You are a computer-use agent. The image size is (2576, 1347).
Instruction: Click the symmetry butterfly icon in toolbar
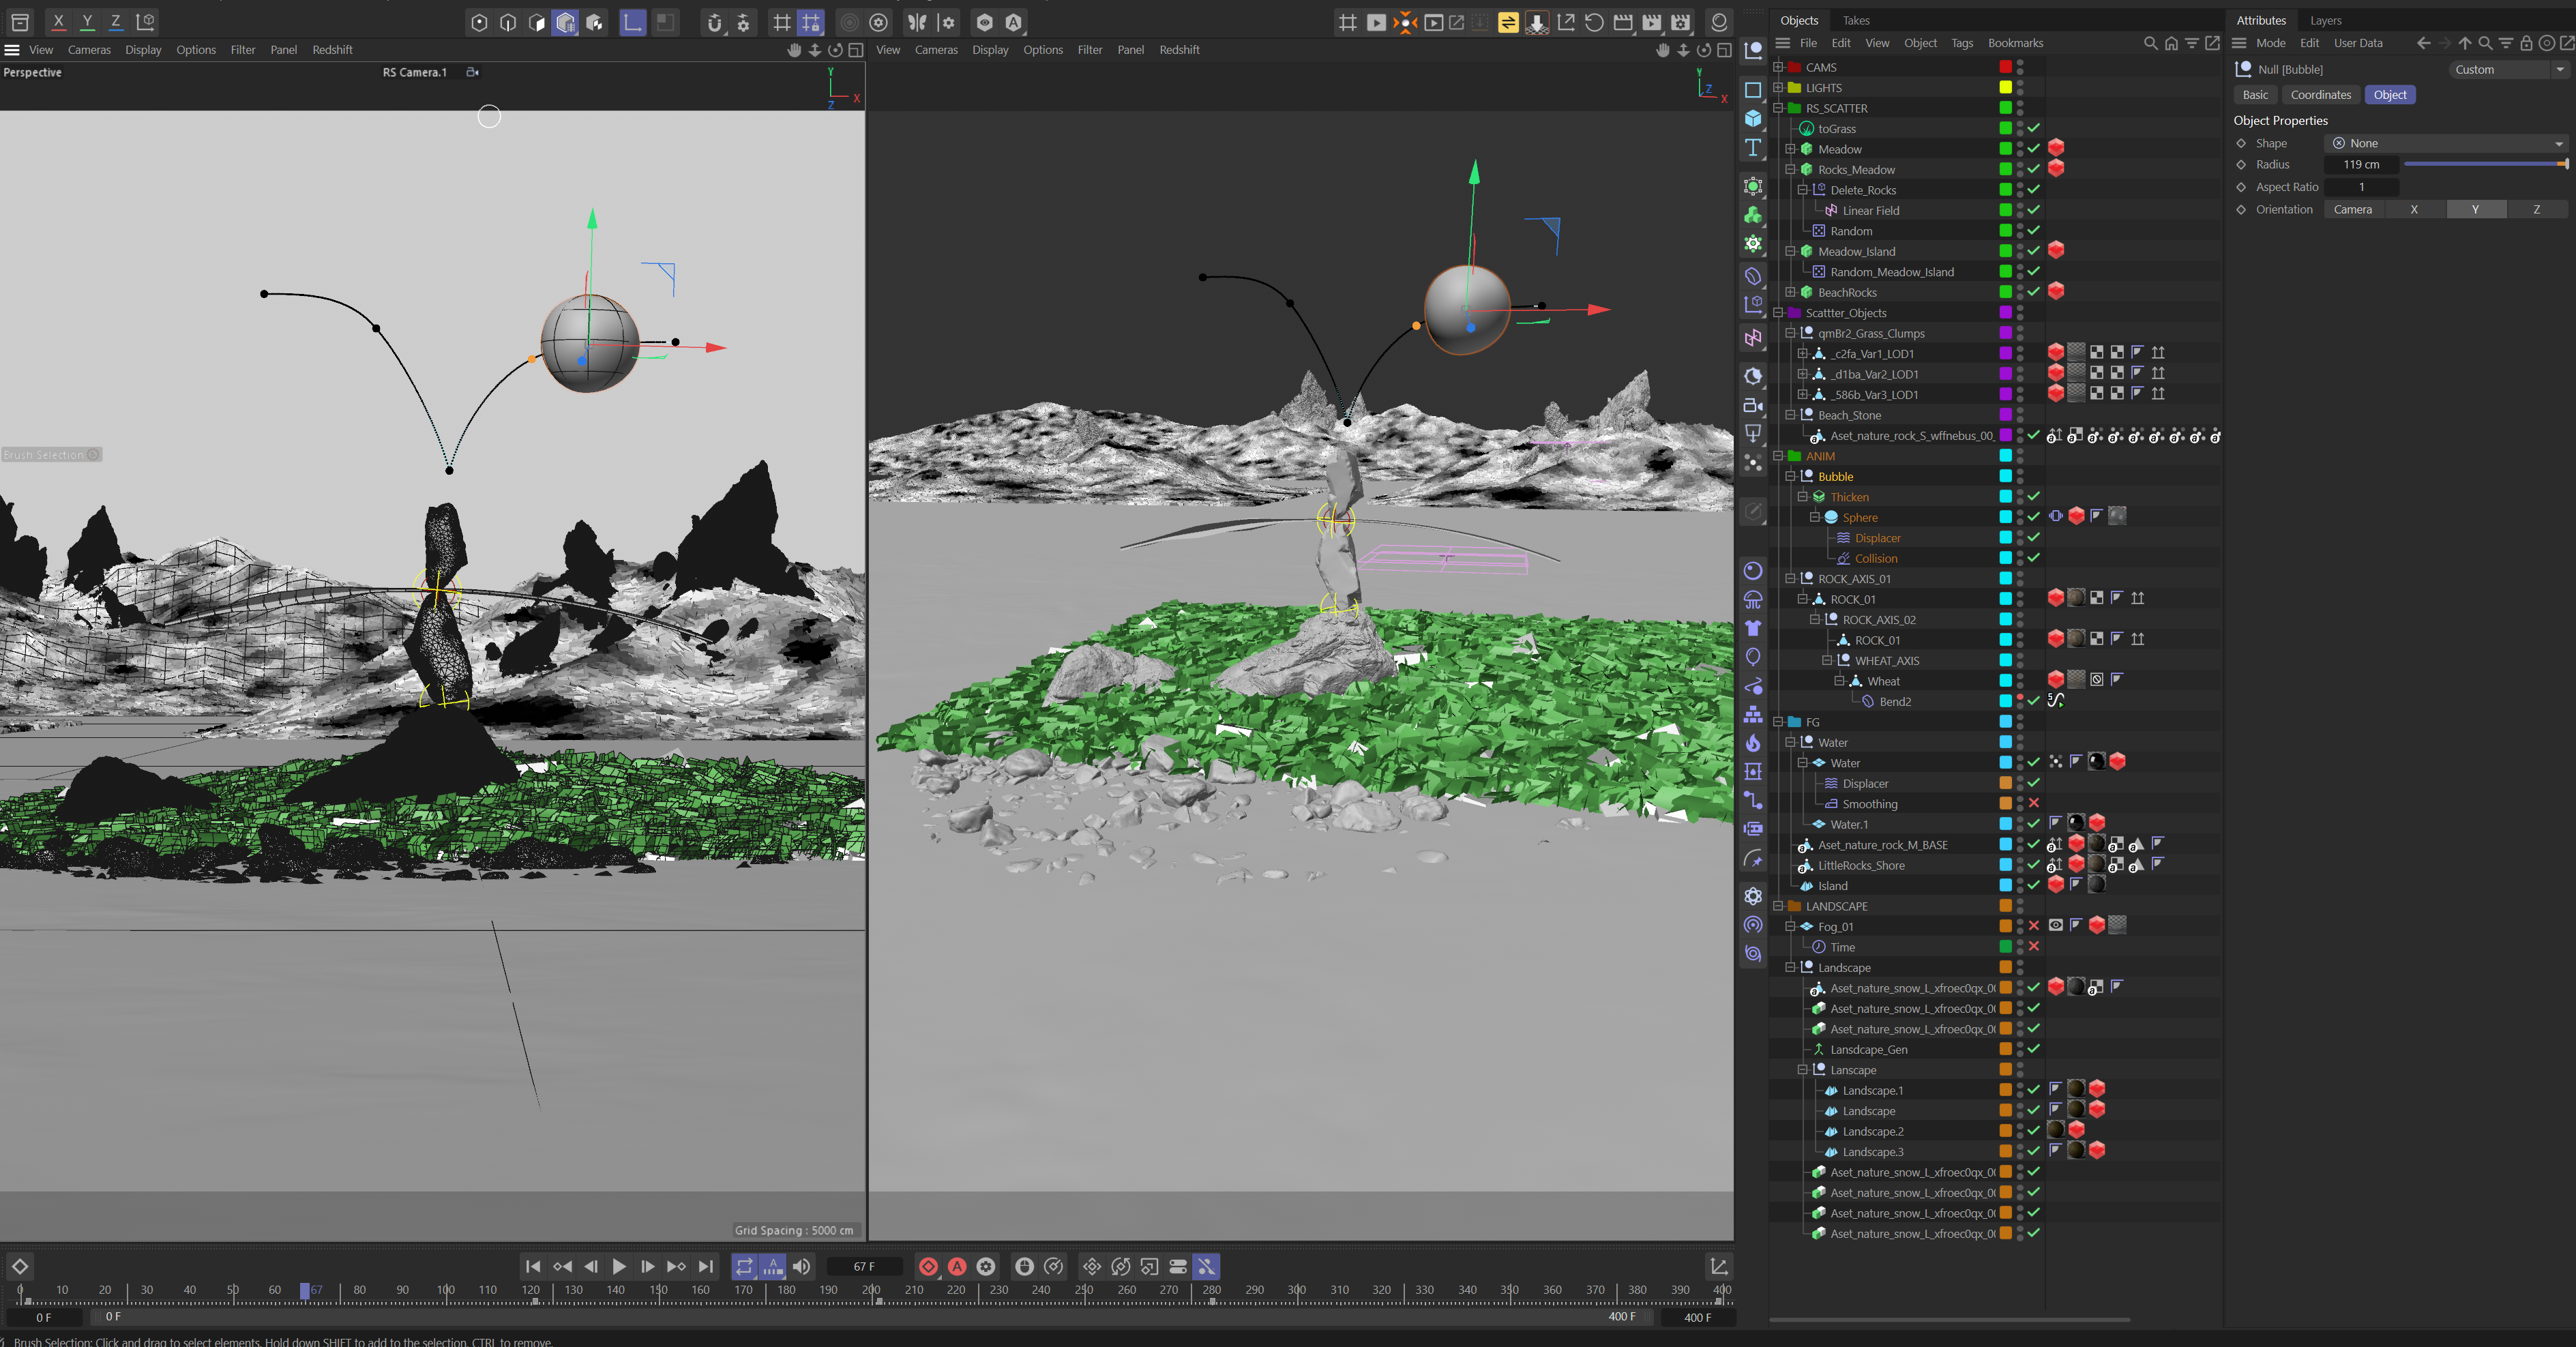[x=917, y=22]
